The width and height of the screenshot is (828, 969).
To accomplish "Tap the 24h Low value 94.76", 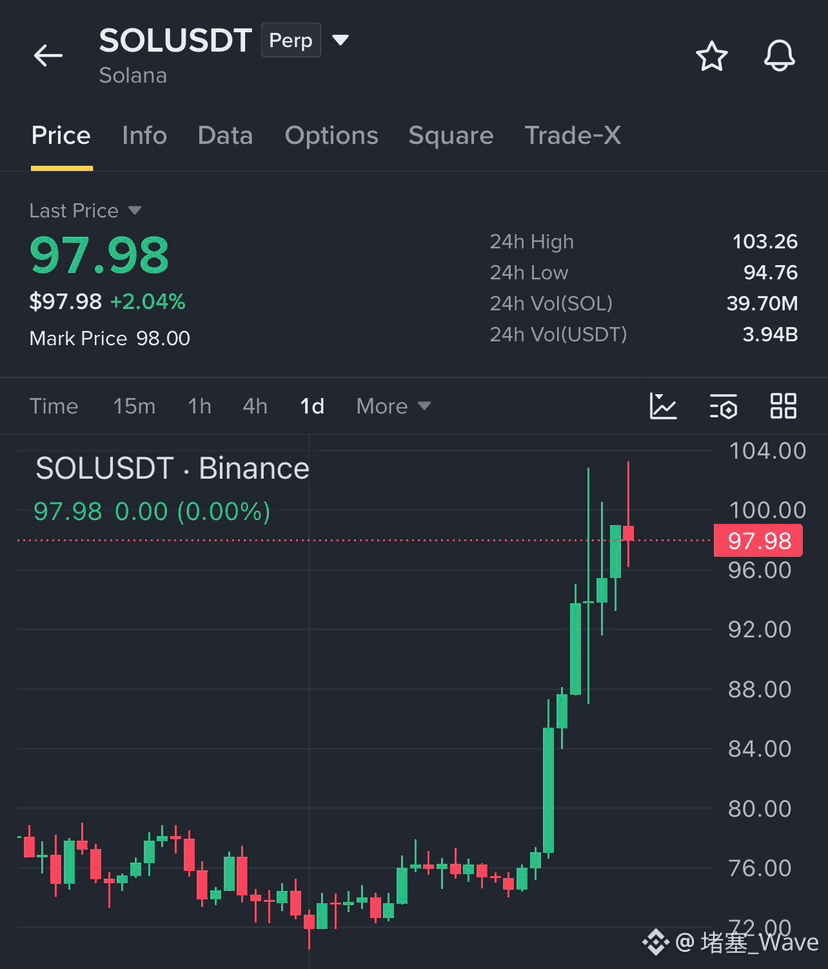I will pos(771,272).
